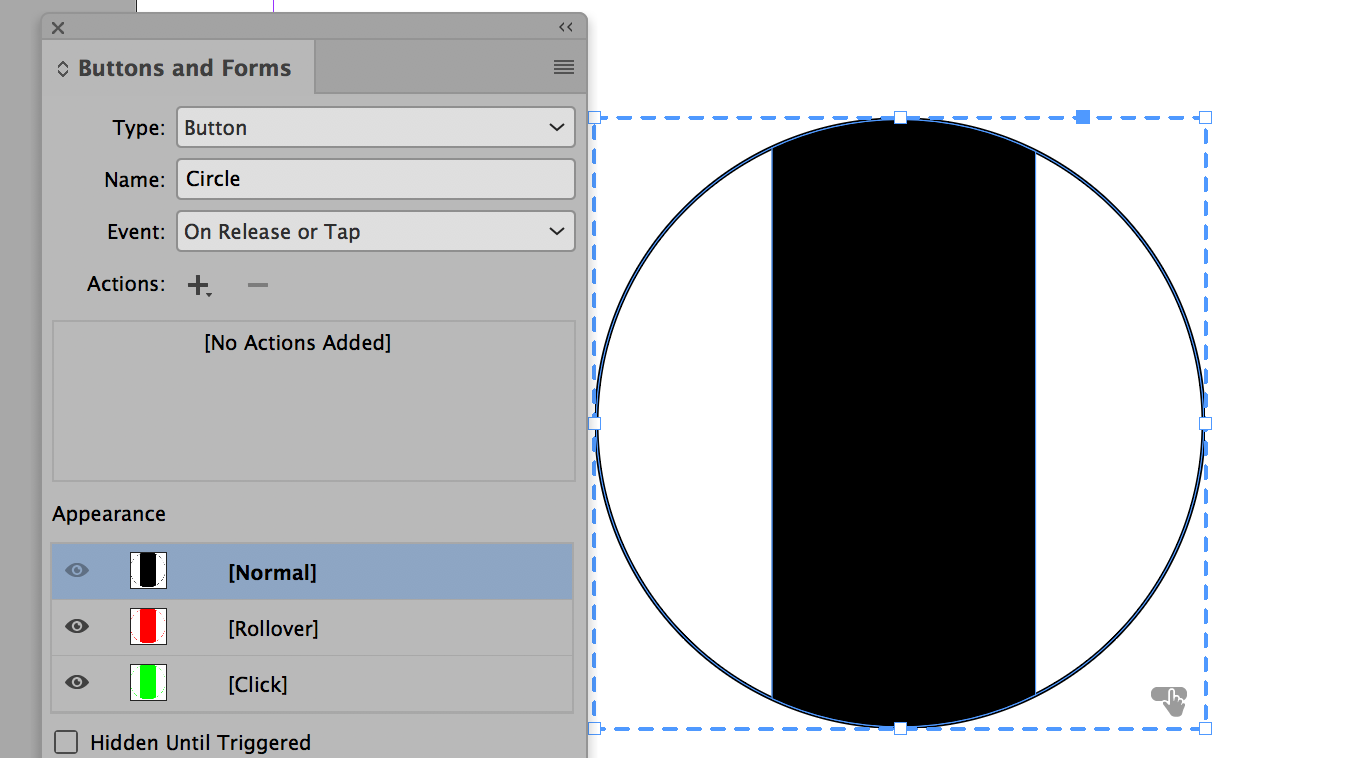
Task: Toggle visibility eye of the Normal state
Action: coord(76,570)
